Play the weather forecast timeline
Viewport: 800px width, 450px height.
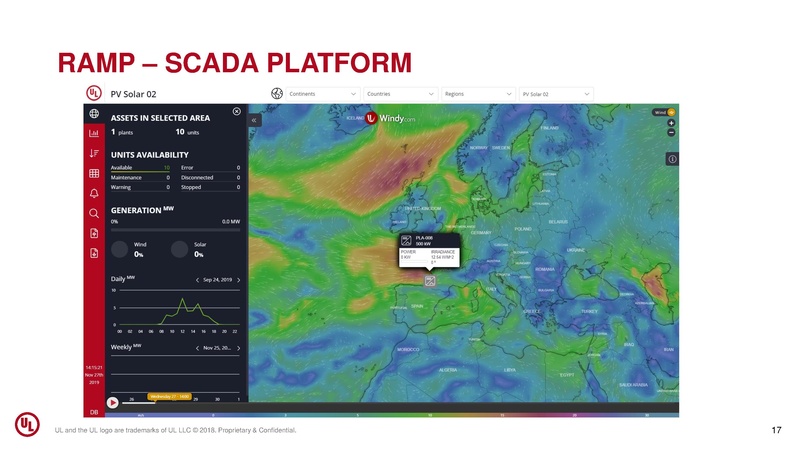pos(113,403)
